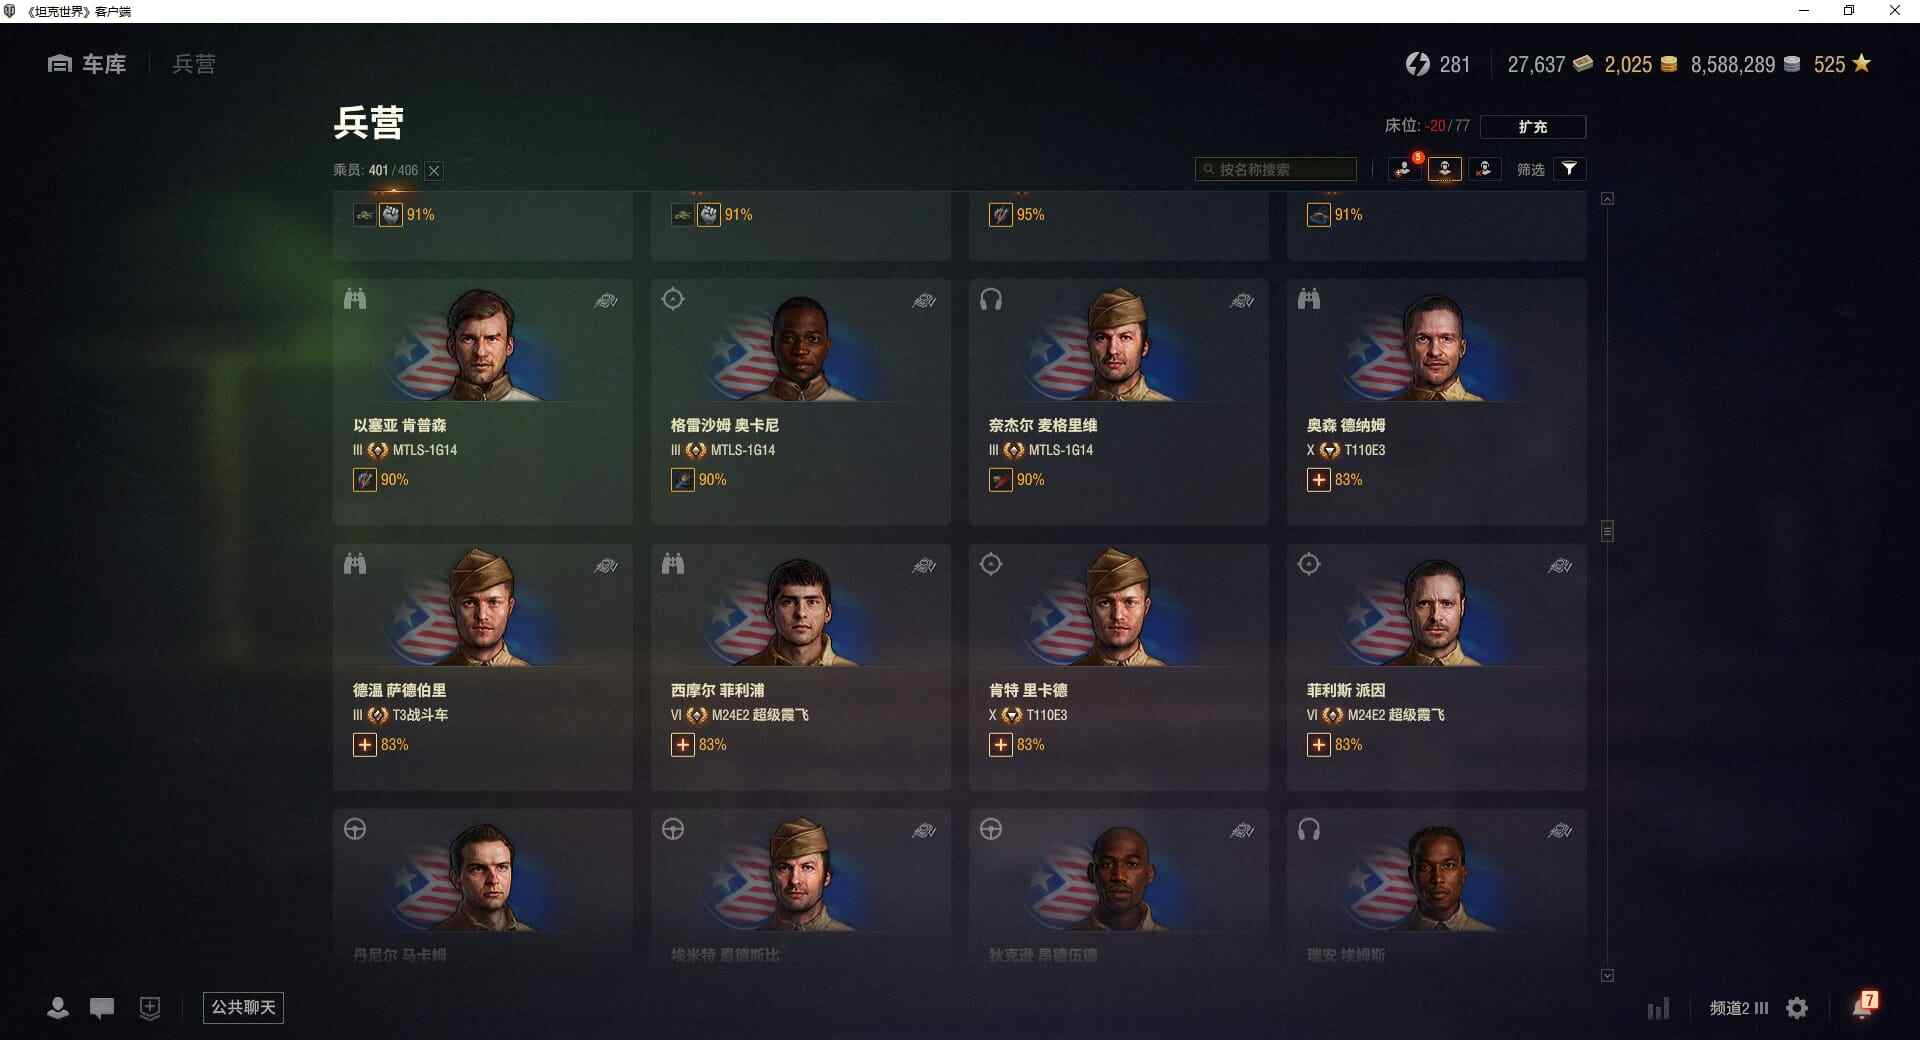Click the signal bars server status icon
This screenshot has width=1920, height=1040.
tap(1658, 1008)
